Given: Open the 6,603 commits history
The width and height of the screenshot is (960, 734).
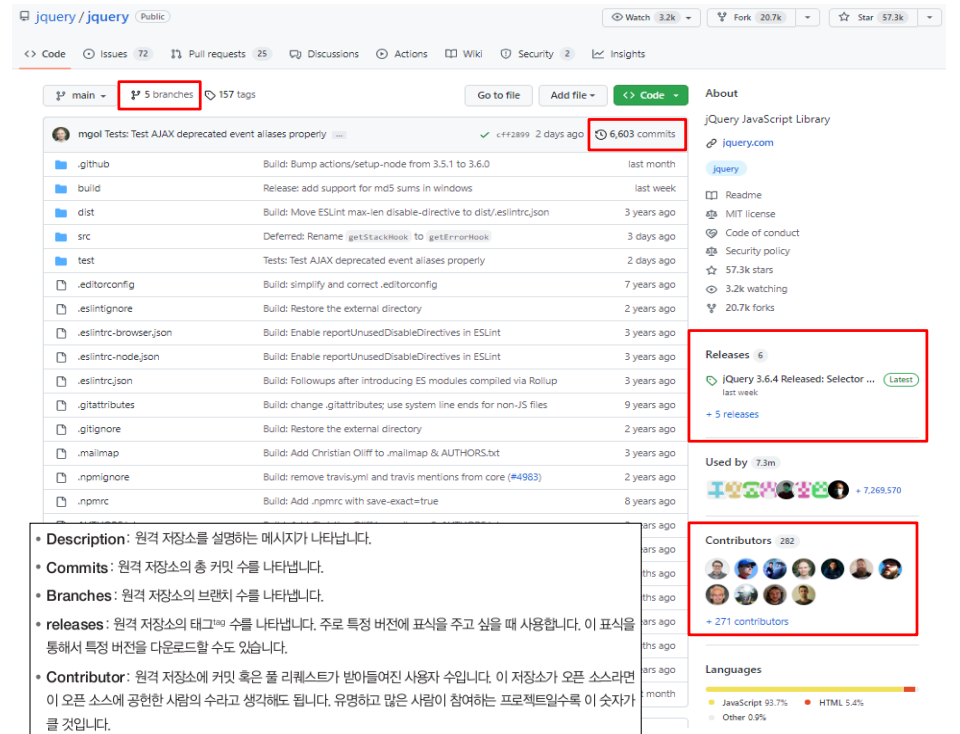Looking at the screenshot, I should tap(636, 134).
